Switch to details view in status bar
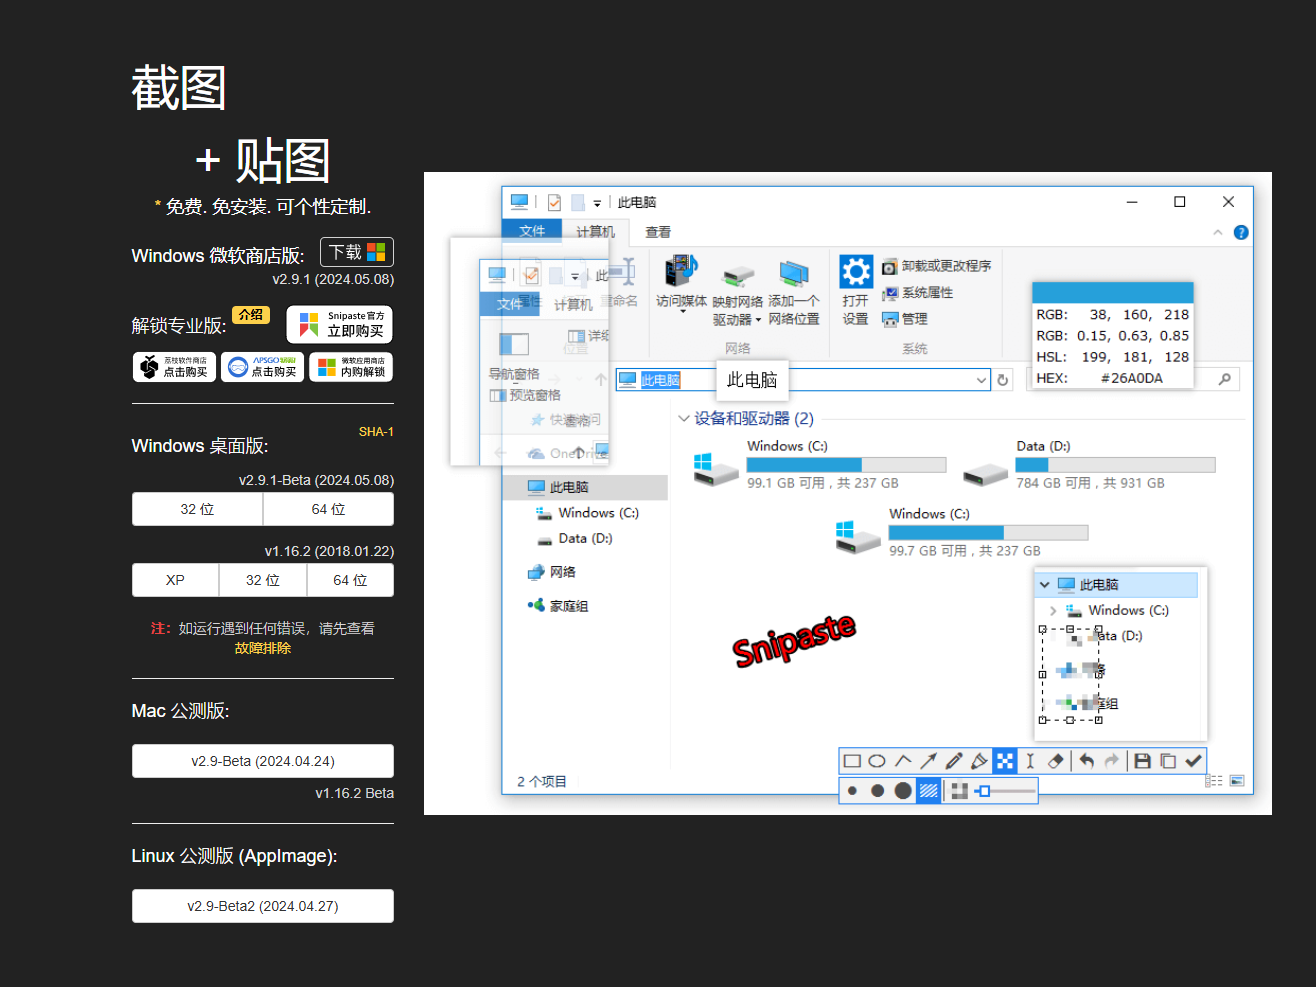The height and width of the screenshot is (987, 1316). click(x=1214, y=781)
